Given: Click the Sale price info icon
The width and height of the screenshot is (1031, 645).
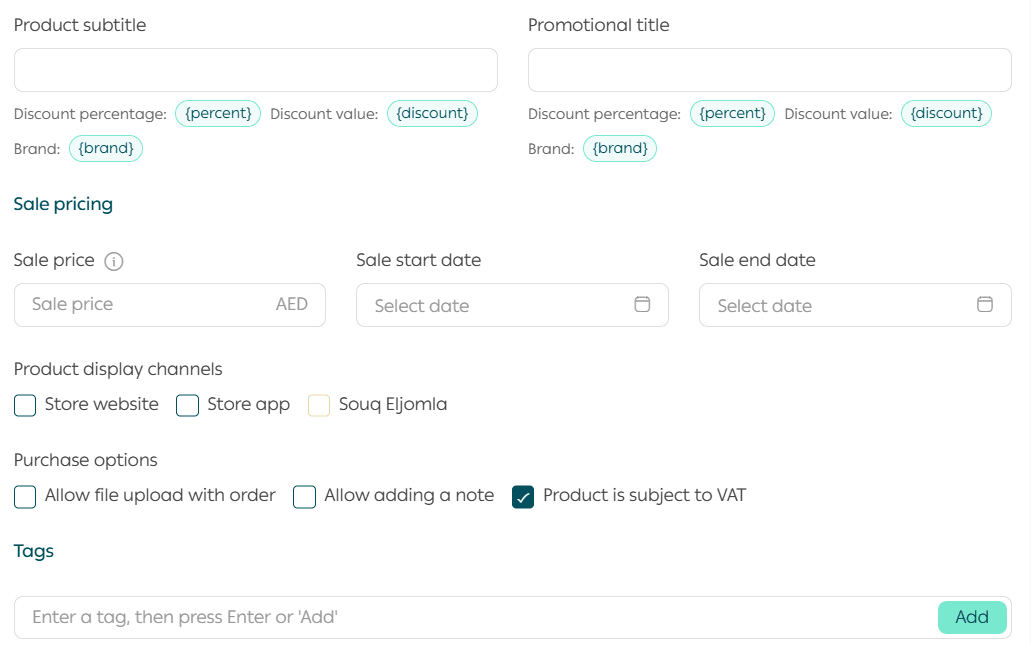Looking at the screenshot, I should [x=114, y=261].
